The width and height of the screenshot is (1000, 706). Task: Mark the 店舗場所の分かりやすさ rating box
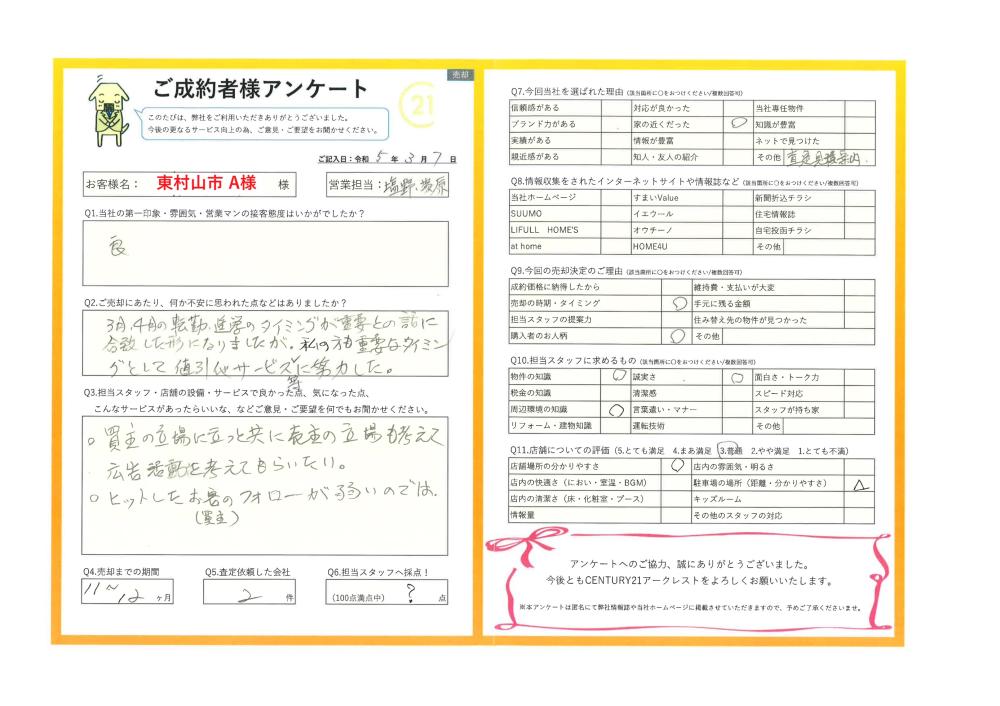[x=679, y=466]
